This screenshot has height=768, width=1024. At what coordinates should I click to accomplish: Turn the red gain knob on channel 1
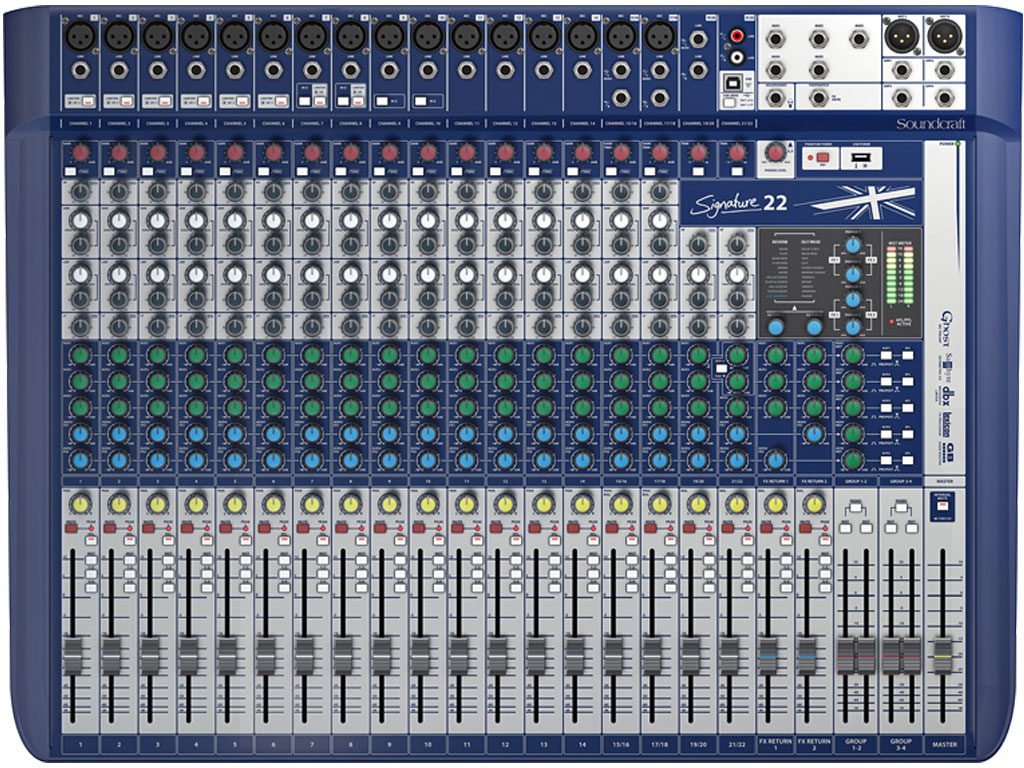80,153
